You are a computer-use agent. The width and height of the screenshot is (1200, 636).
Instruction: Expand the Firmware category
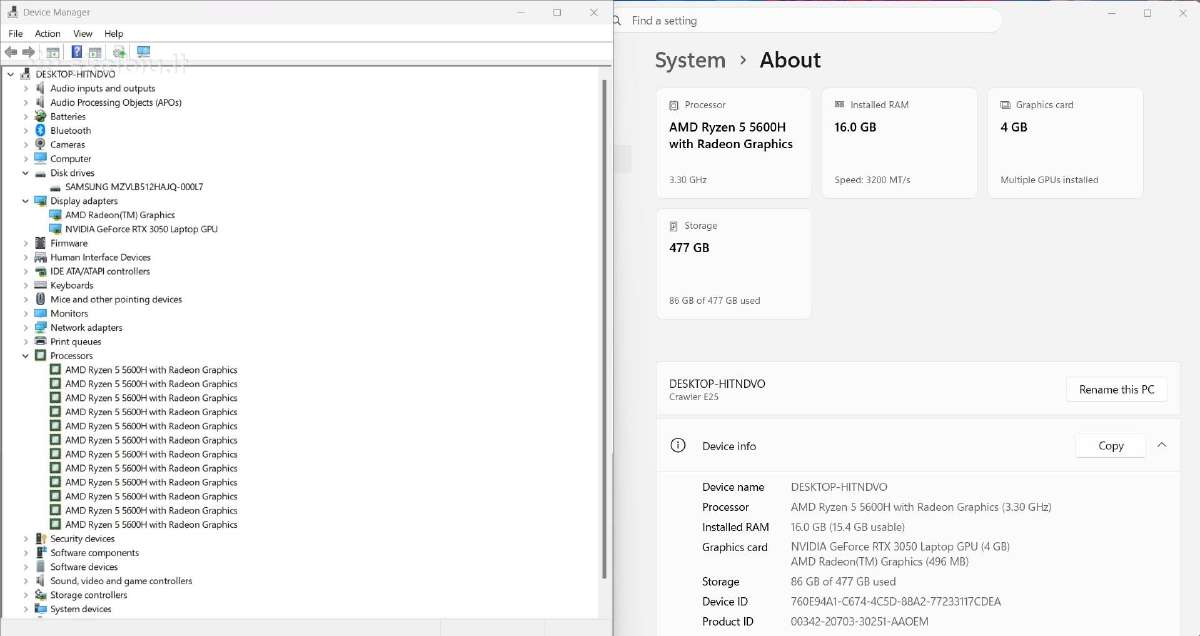click(26, 243)
